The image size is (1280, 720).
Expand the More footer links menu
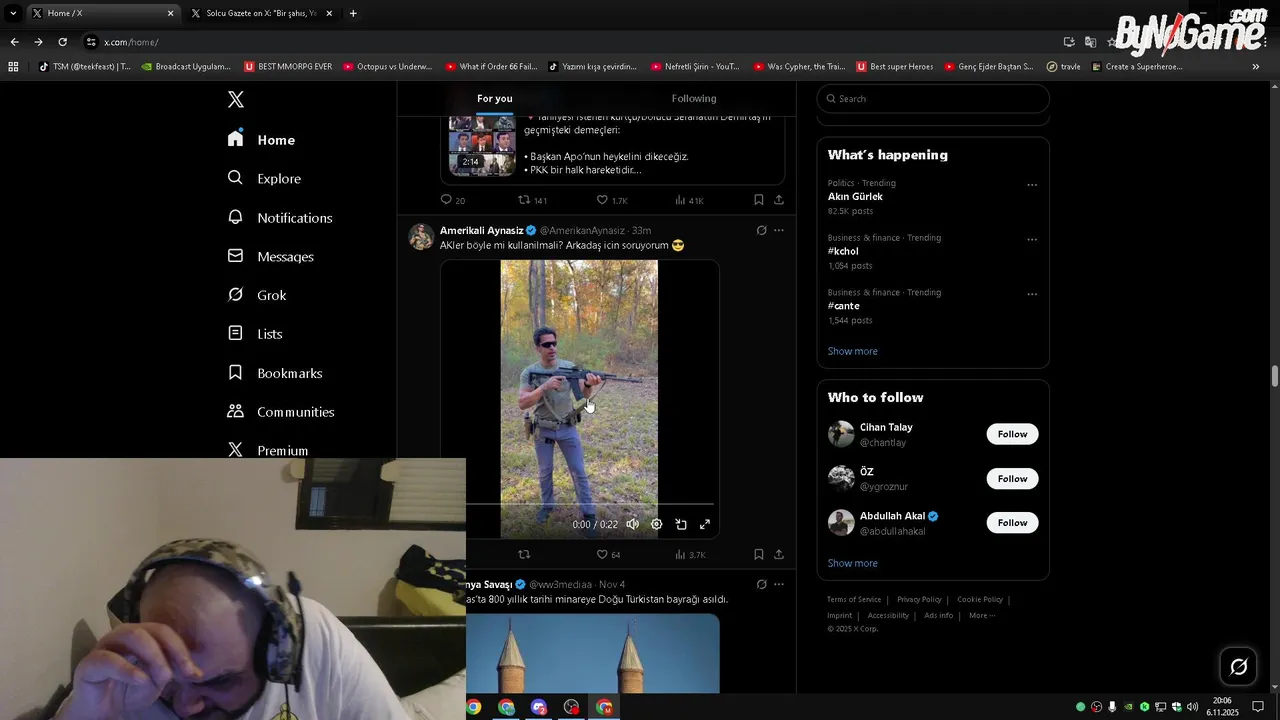click(x=981, y=615)
